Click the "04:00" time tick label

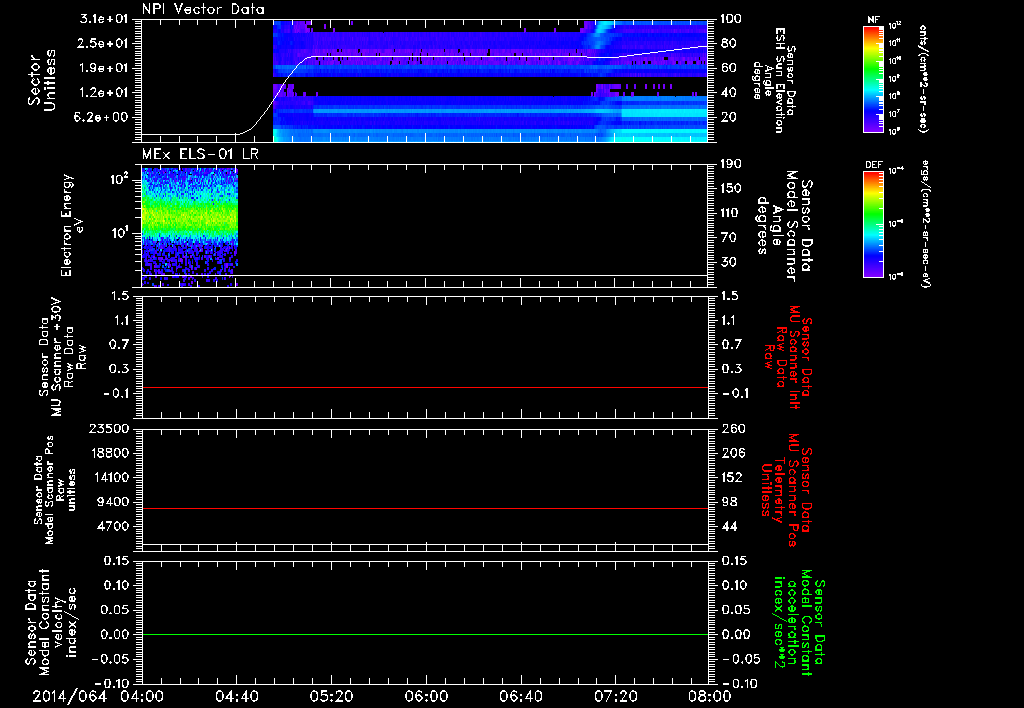(x=142, y=696)
